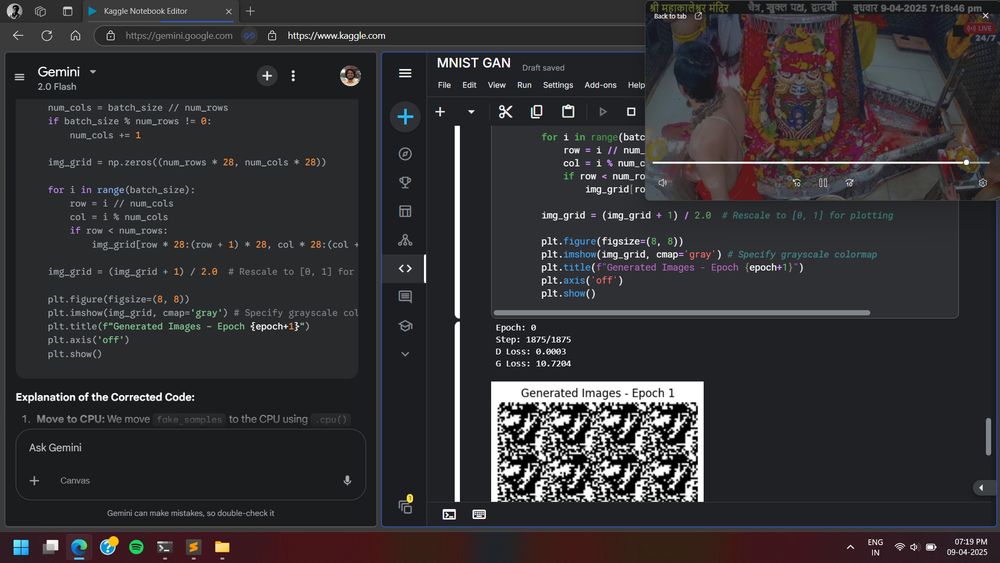Open Learn graduation cap icon in sidebar
This screenshot has height=563, width=1000.
point(405,326)
